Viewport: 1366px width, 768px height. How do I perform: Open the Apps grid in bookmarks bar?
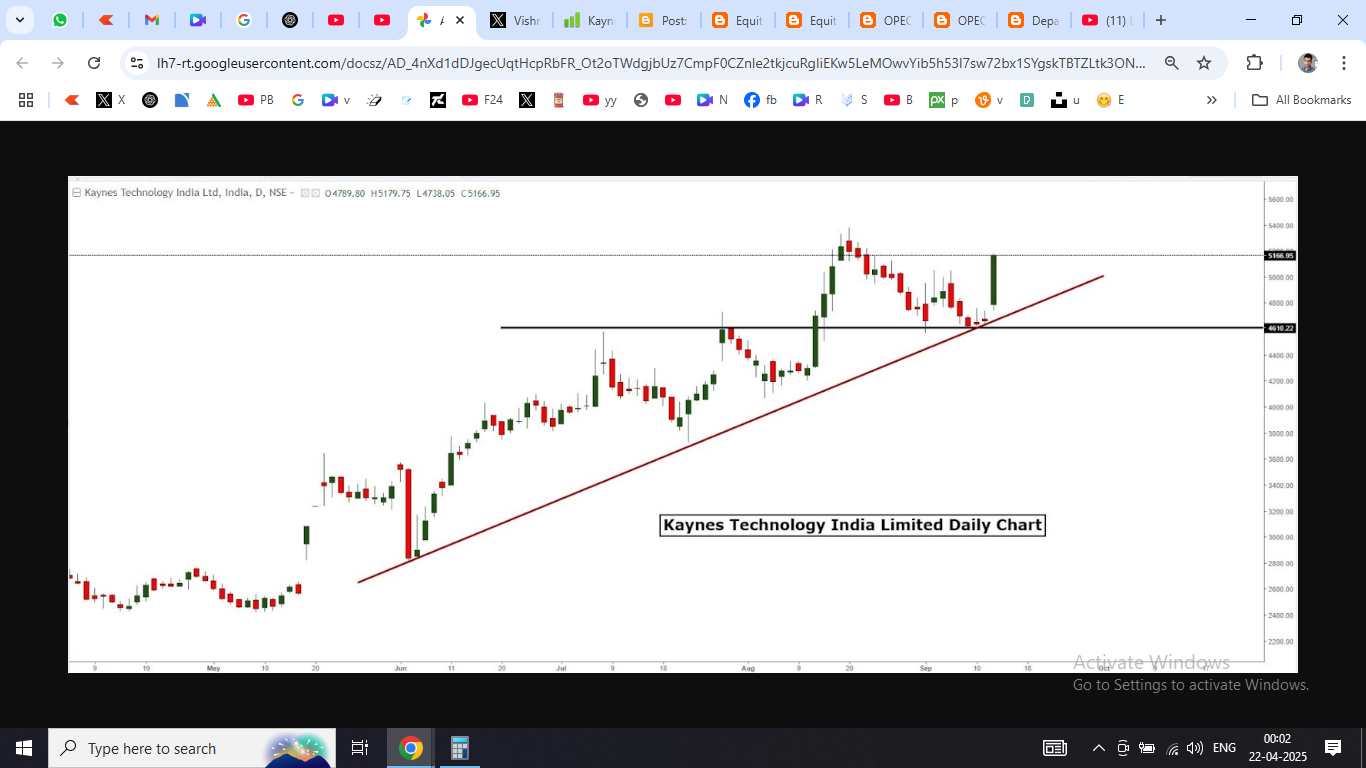[x=26, y=100]
